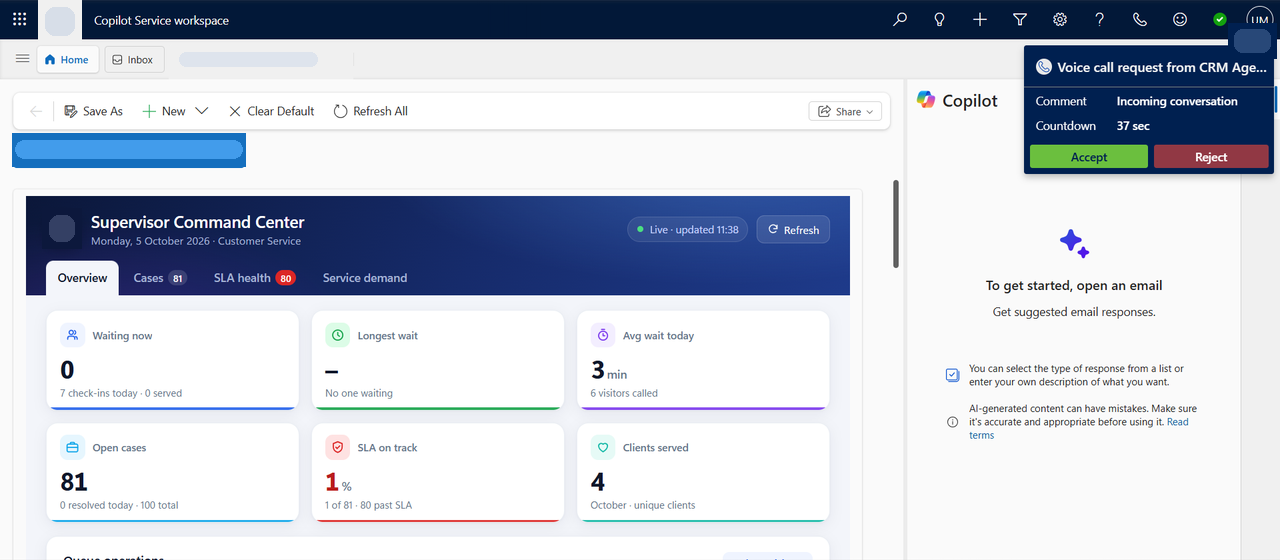Click the Copilot logo icon
1280x560 pixels.
tap(926, 100)
